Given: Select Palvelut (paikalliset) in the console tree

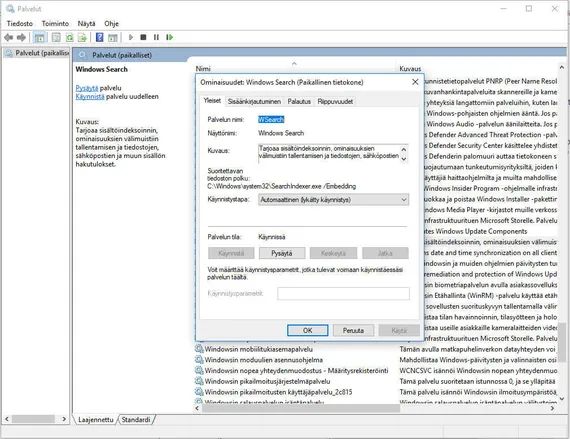Looking at the screenshot, I should coord(37,53).
